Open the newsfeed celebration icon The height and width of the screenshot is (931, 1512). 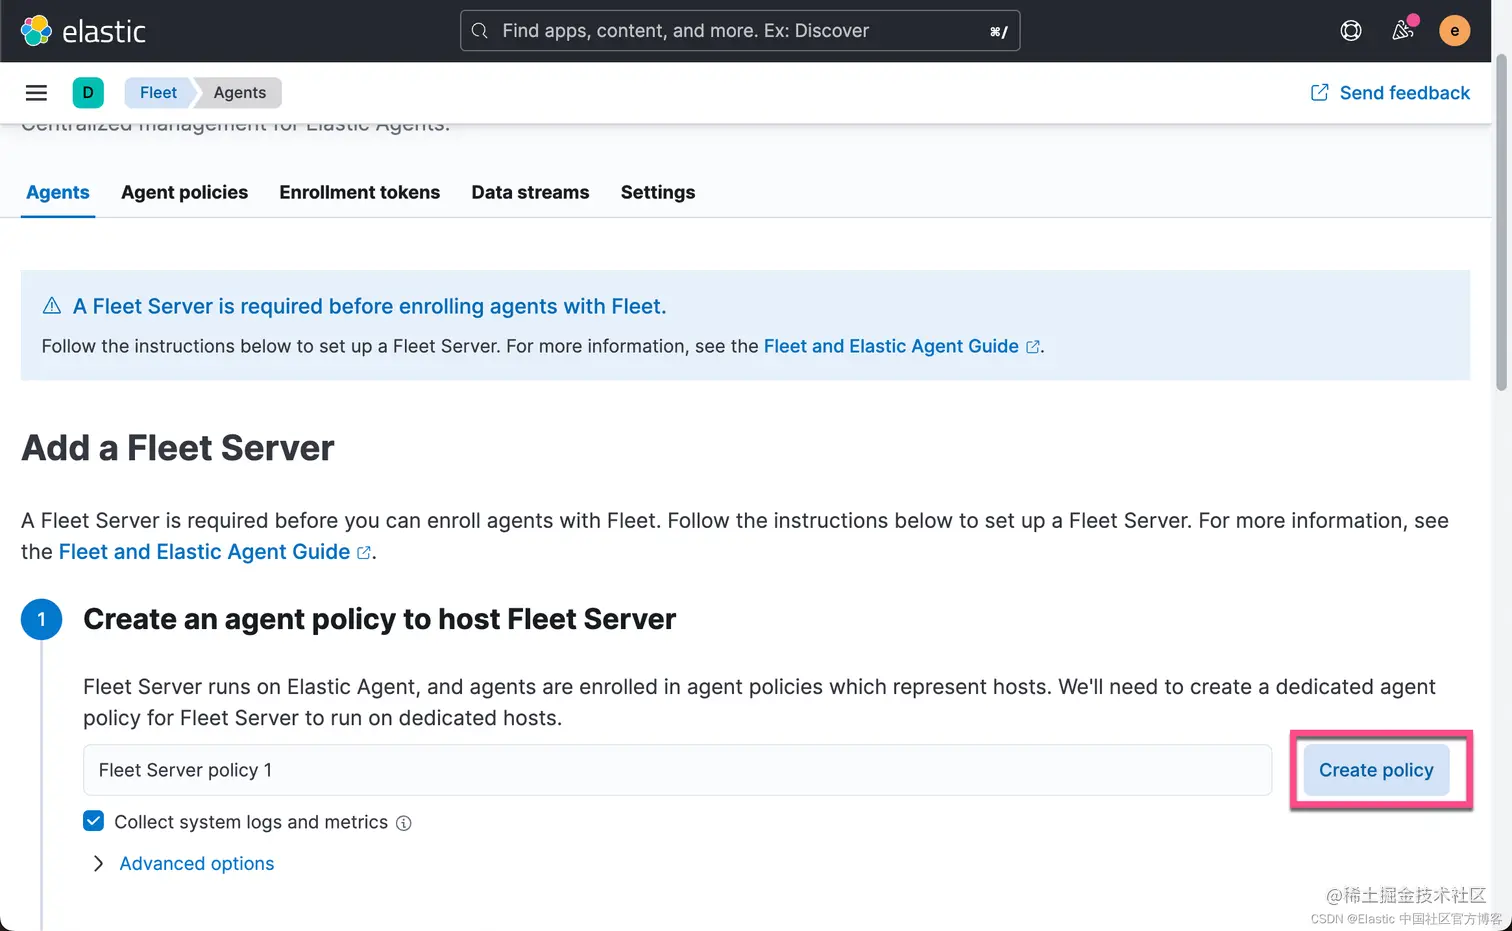coord(1403,31)
